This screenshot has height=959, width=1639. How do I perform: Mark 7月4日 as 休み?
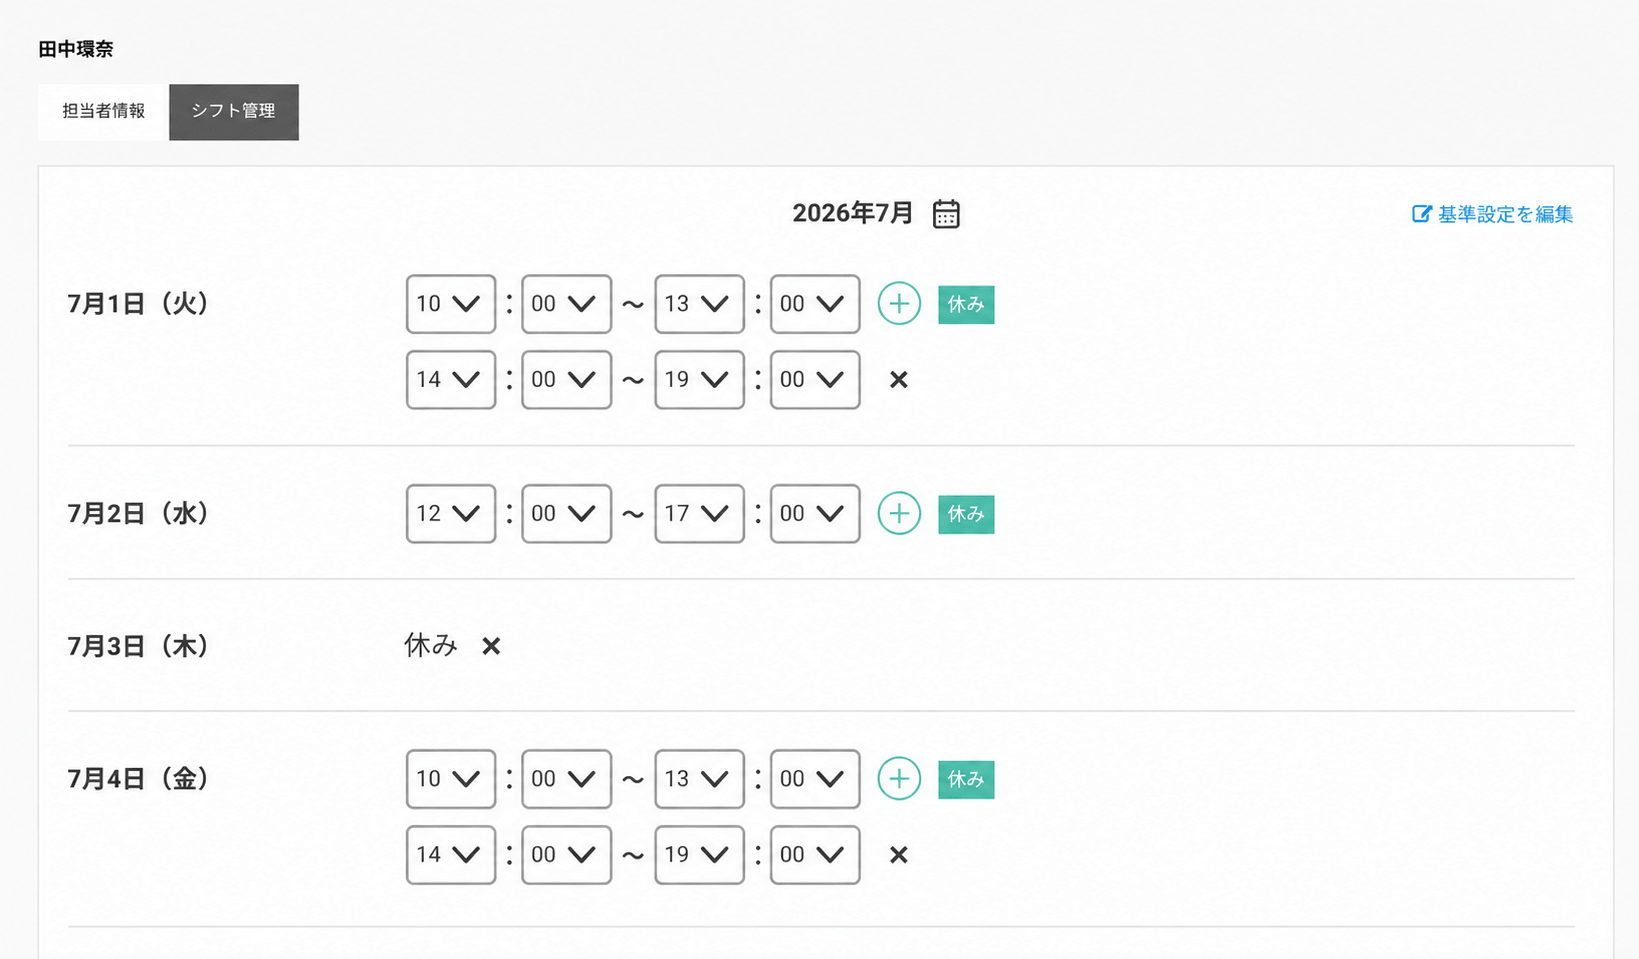pyautogui.click(x=966, y=780)
